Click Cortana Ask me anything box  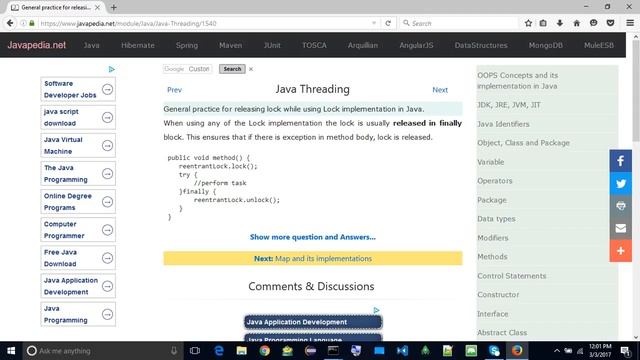point(101,351)
